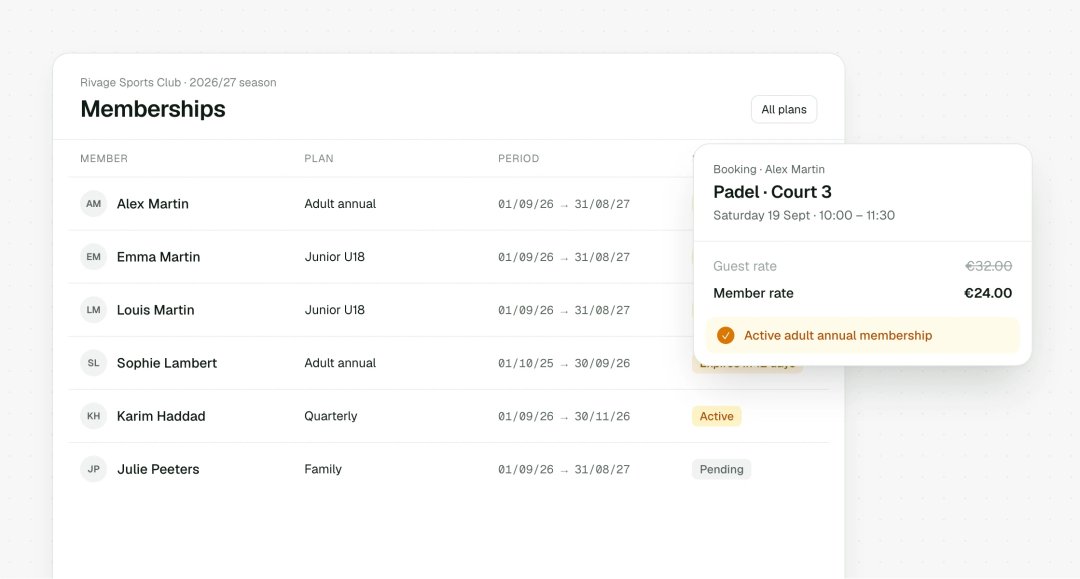
Task: Click the Active adult annual membership banner
Action: (x=862, y=335)
